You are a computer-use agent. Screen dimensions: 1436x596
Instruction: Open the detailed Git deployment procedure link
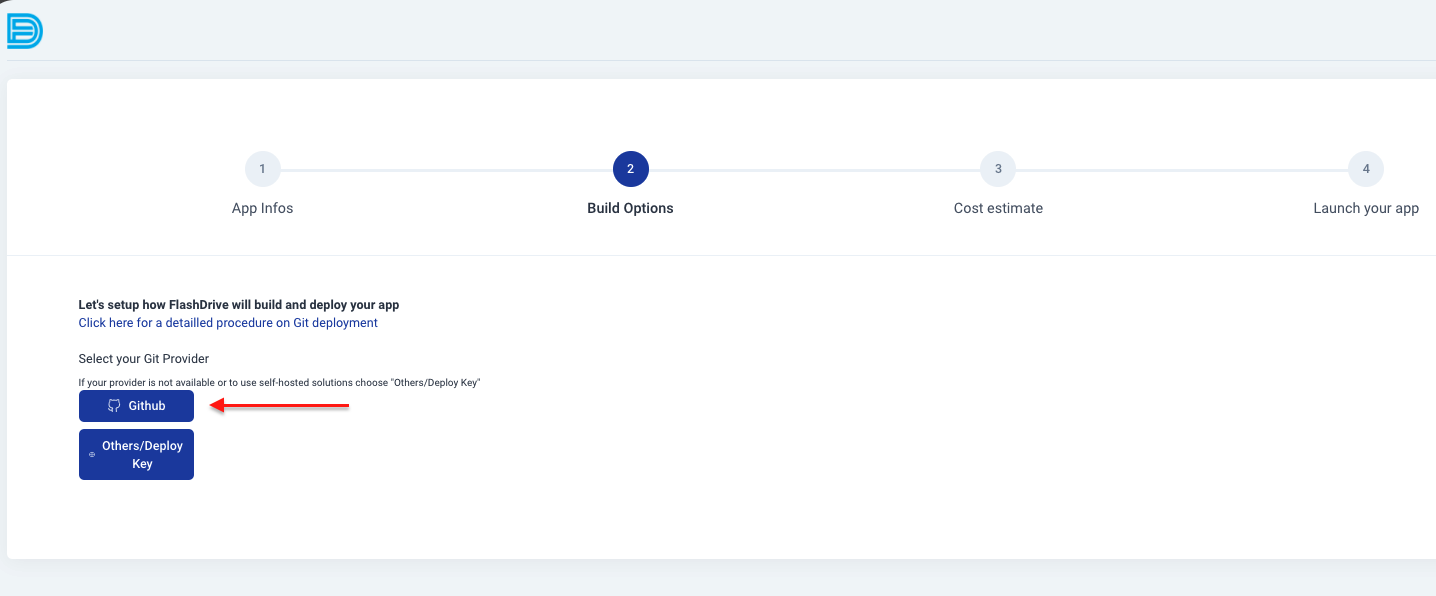[x=228, y=322]
